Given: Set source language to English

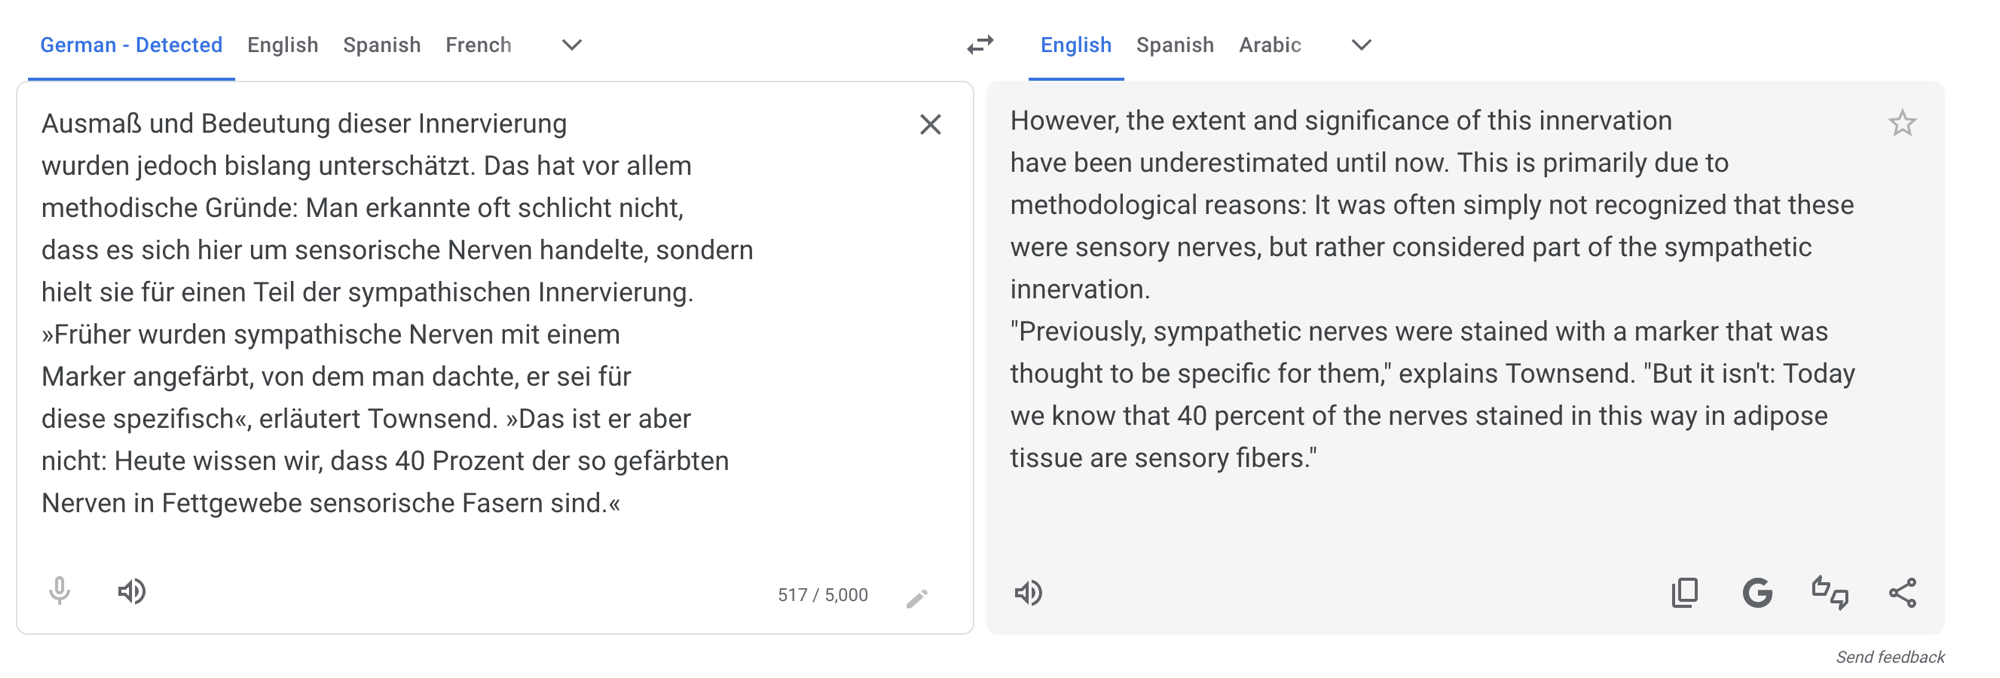Looking at the screenshot, I should [x=283, y=45].
